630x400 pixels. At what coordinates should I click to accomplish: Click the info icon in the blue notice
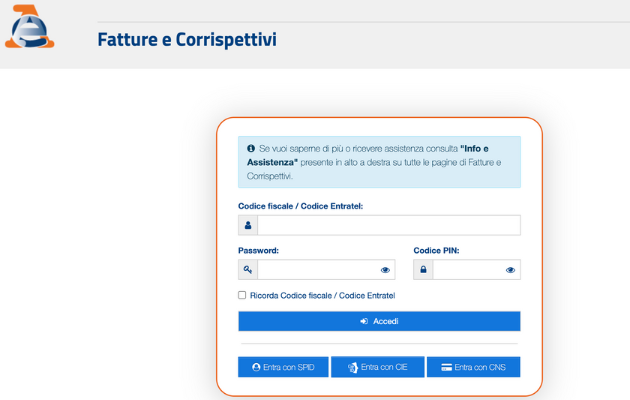tap(251, 148)
